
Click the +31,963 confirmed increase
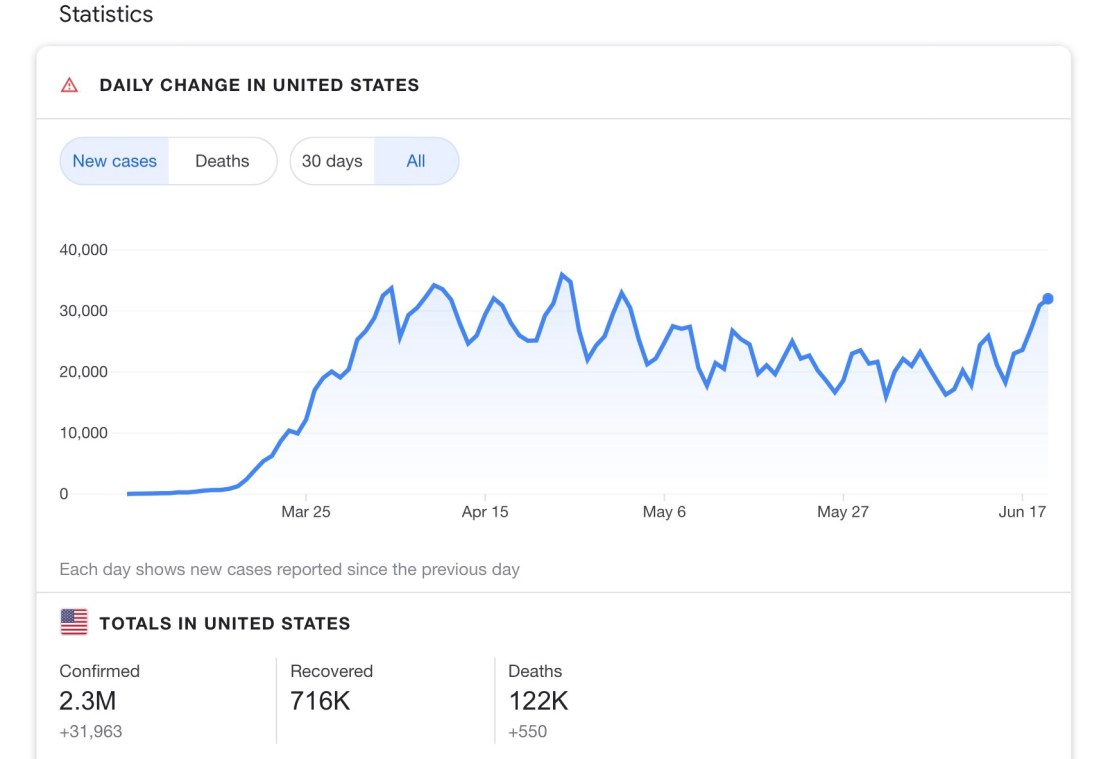click(x=91, y=732)
